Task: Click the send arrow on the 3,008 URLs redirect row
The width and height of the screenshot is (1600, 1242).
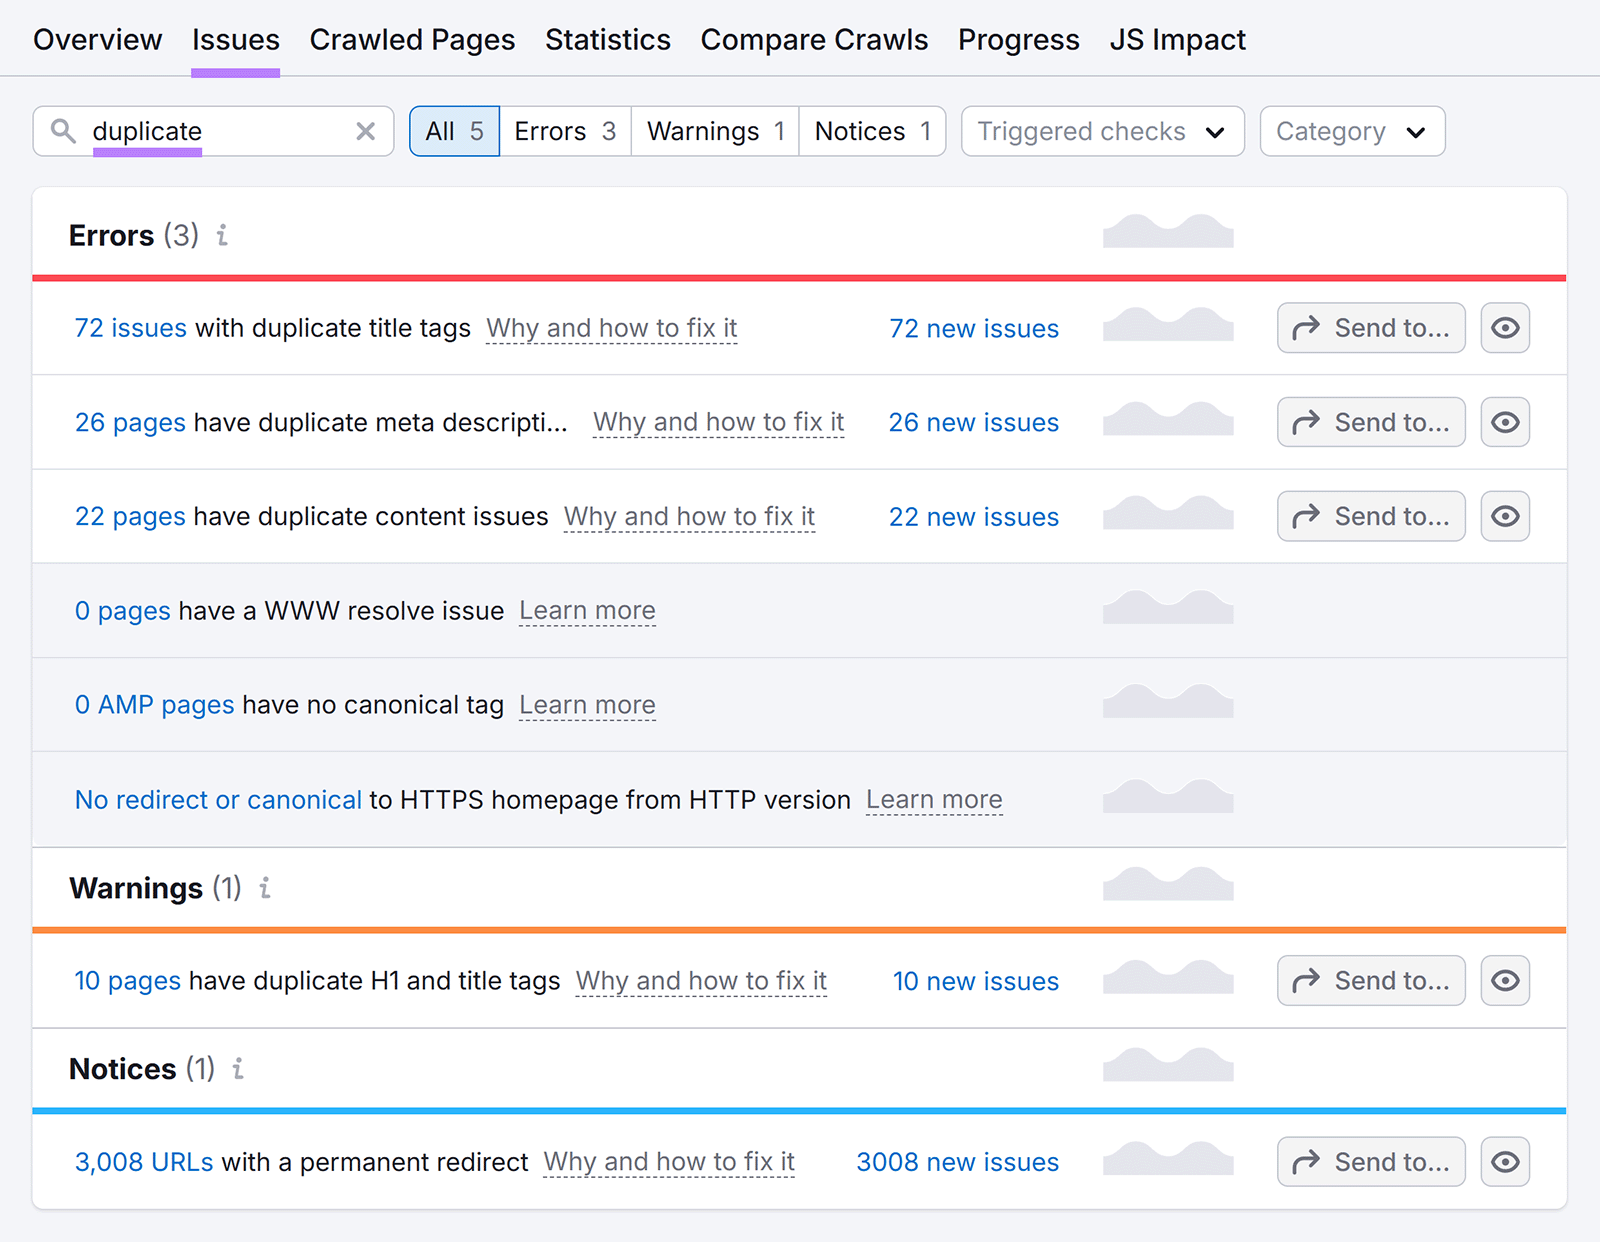Action: click(1305, 1161)
